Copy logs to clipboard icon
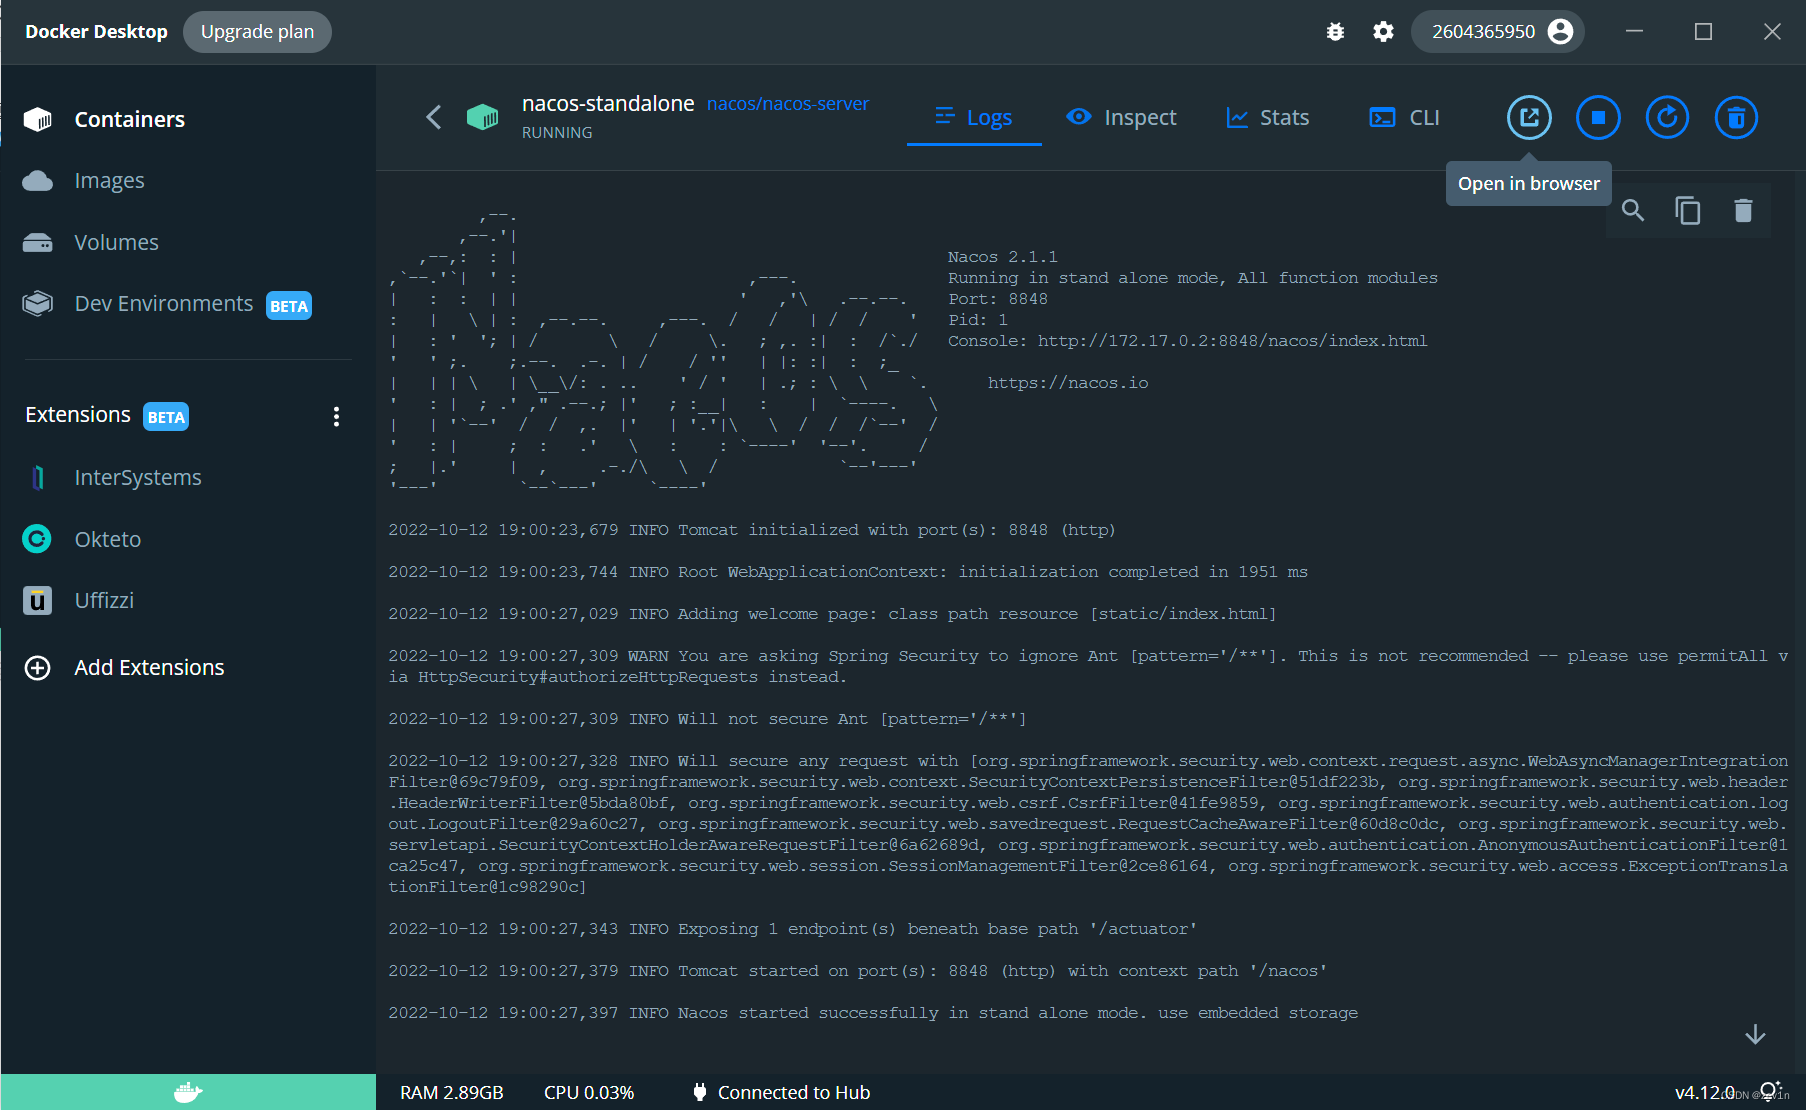The height and width of the screenshot is (1110, 1806). [x=1688, y=211]
